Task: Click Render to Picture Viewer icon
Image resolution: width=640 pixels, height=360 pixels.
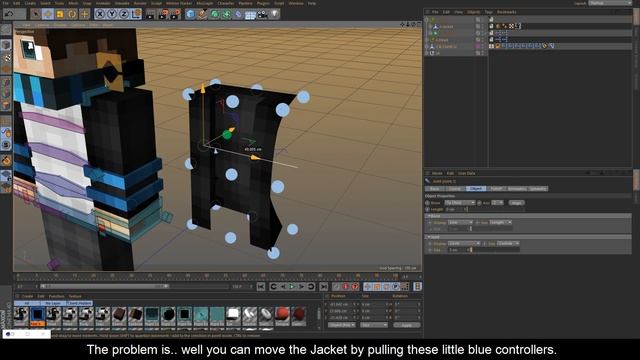Action: (x=163, y=14)
